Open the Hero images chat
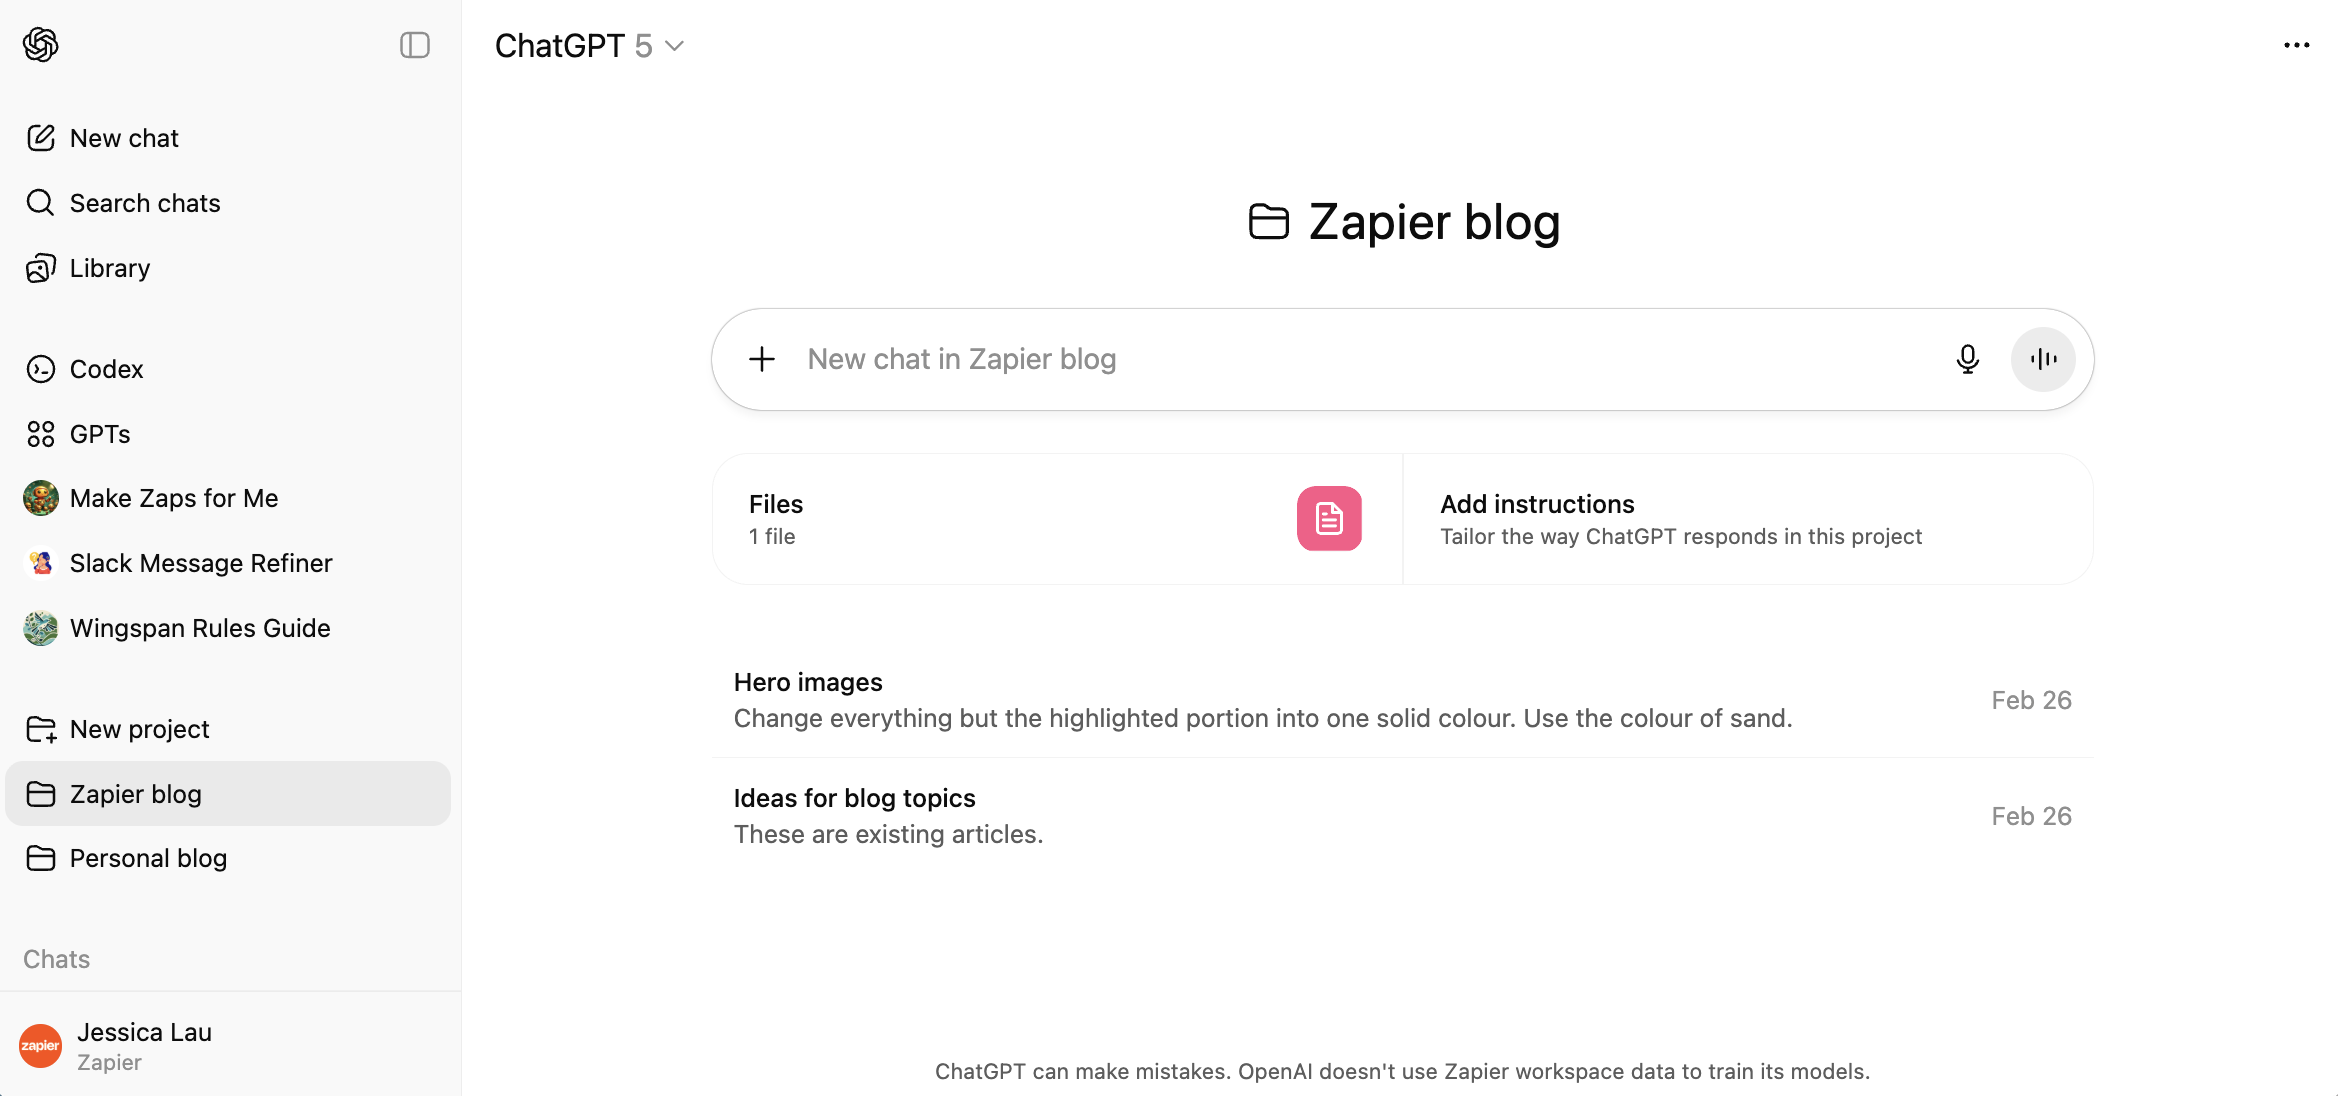The height and width of the screenshot is (1096, 2338). pos(1402,700)
